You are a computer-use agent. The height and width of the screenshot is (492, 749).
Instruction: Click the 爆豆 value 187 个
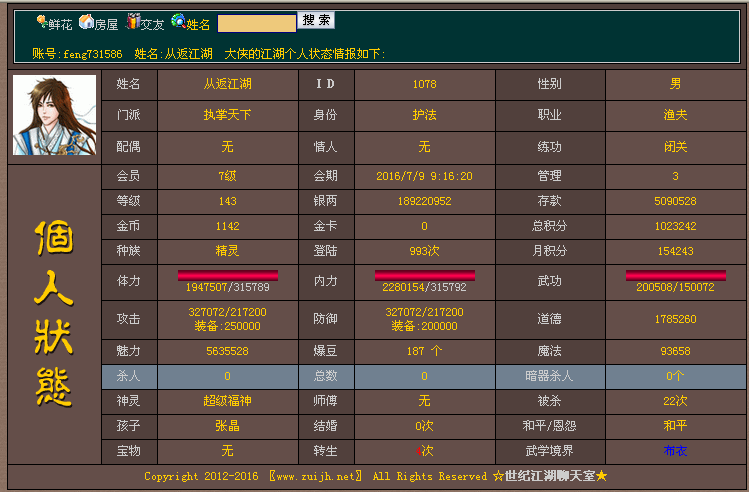(x=425, y=351)
